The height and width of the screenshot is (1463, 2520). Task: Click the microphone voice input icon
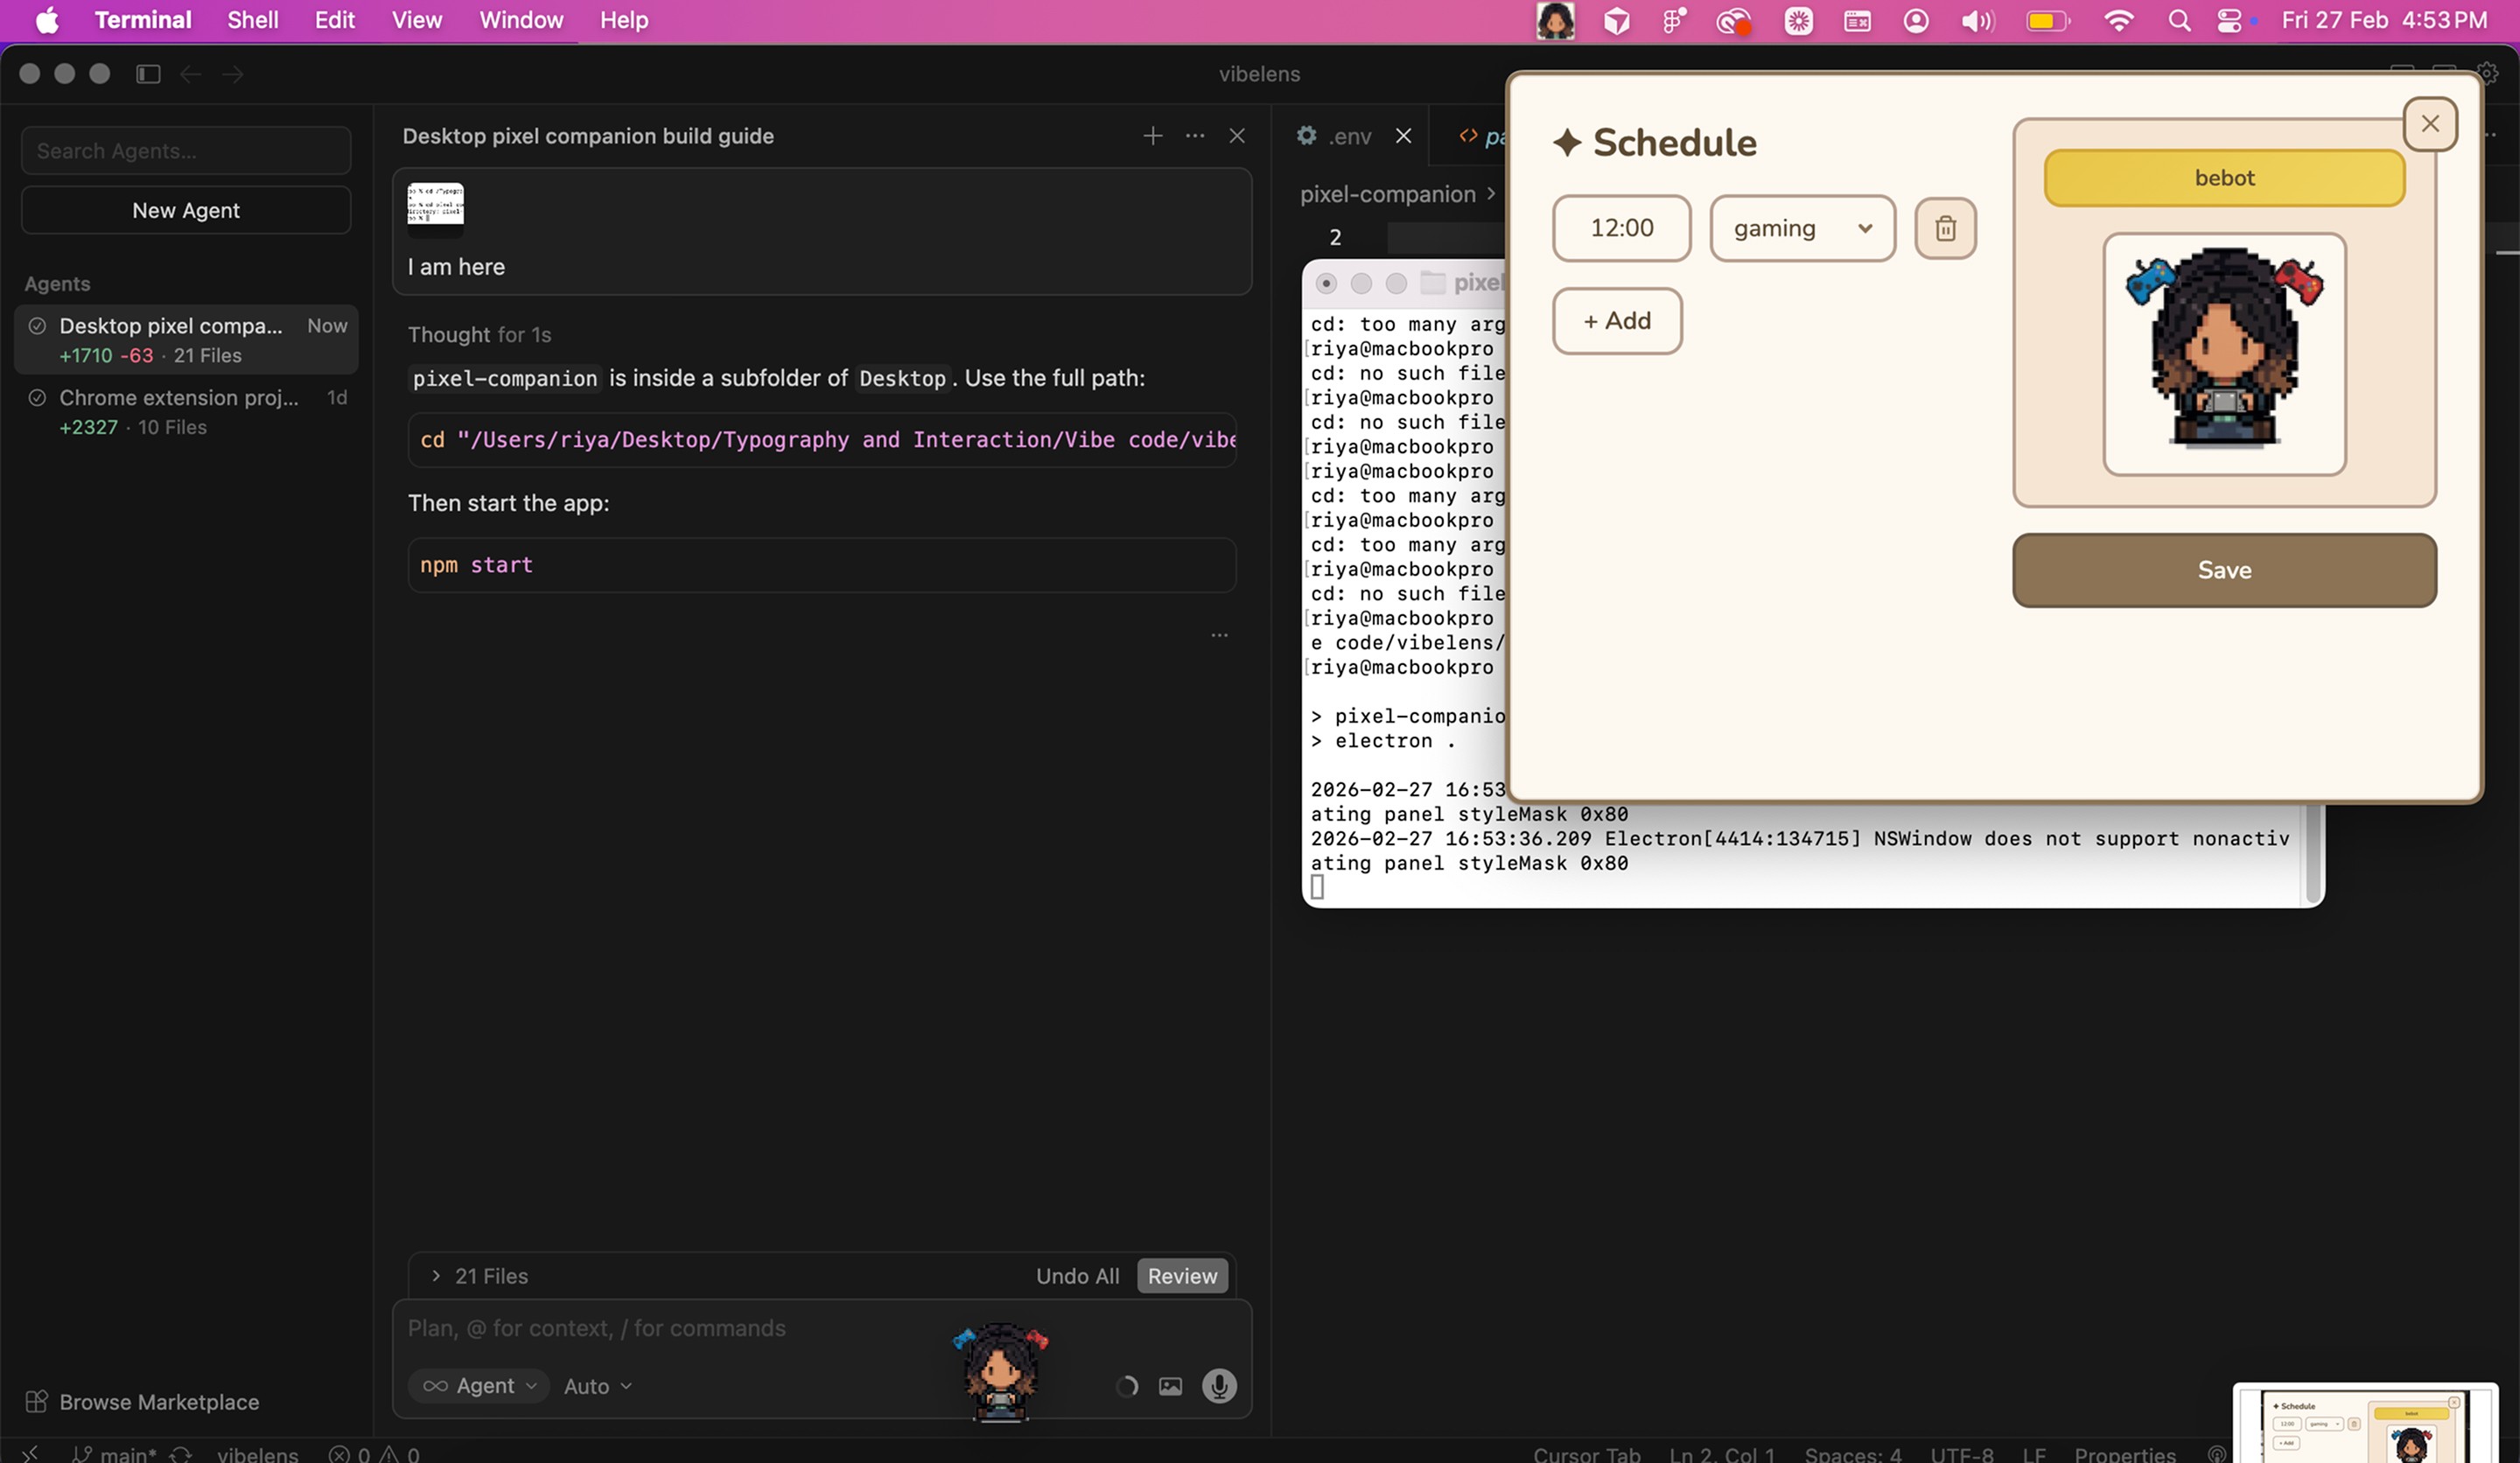click(x=1218, y=1386)
